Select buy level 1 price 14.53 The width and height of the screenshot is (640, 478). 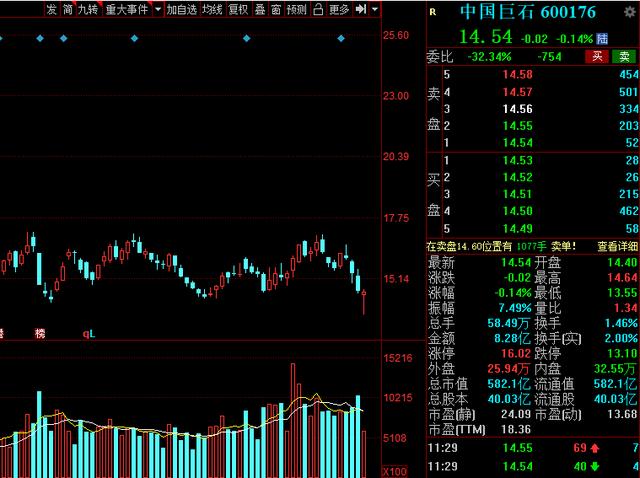[x=517, y=160]
